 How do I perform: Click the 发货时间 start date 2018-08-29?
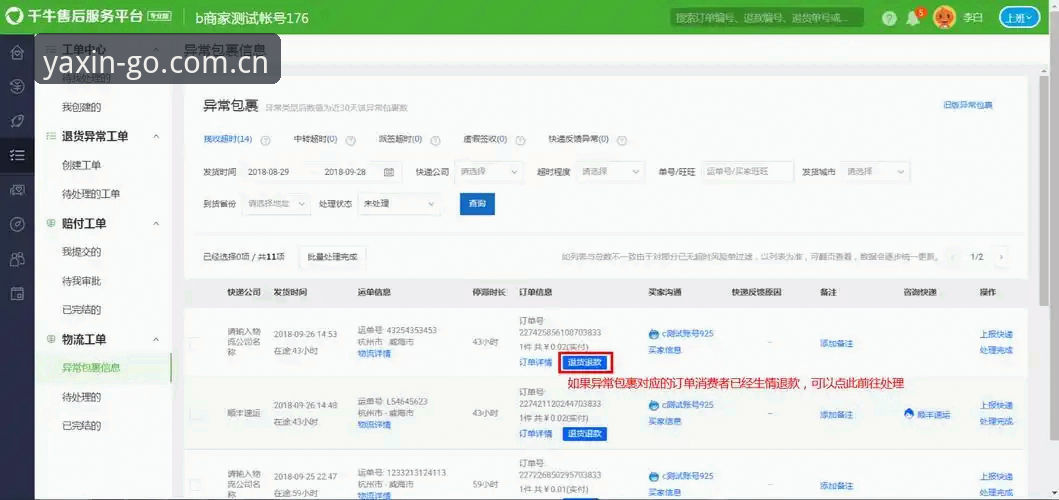268,172
